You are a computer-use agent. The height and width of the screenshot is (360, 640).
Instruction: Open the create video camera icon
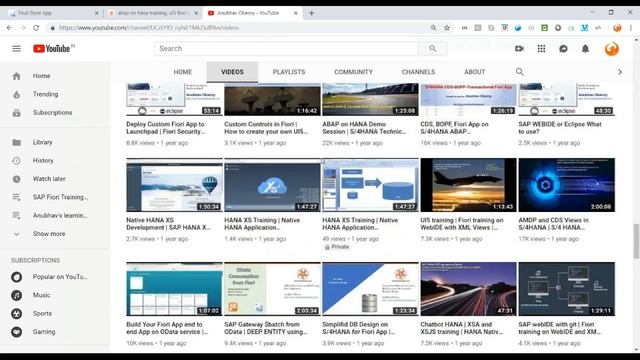[519, 49]
